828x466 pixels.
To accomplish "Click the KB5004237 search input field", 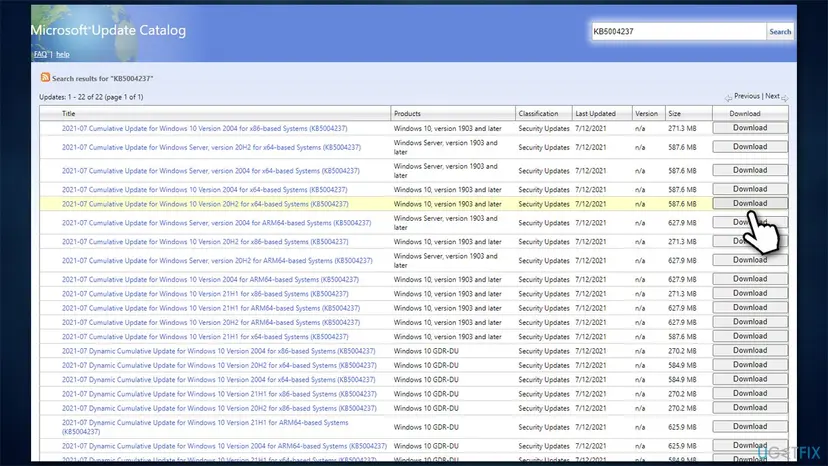I will click(x=679, y=31).
